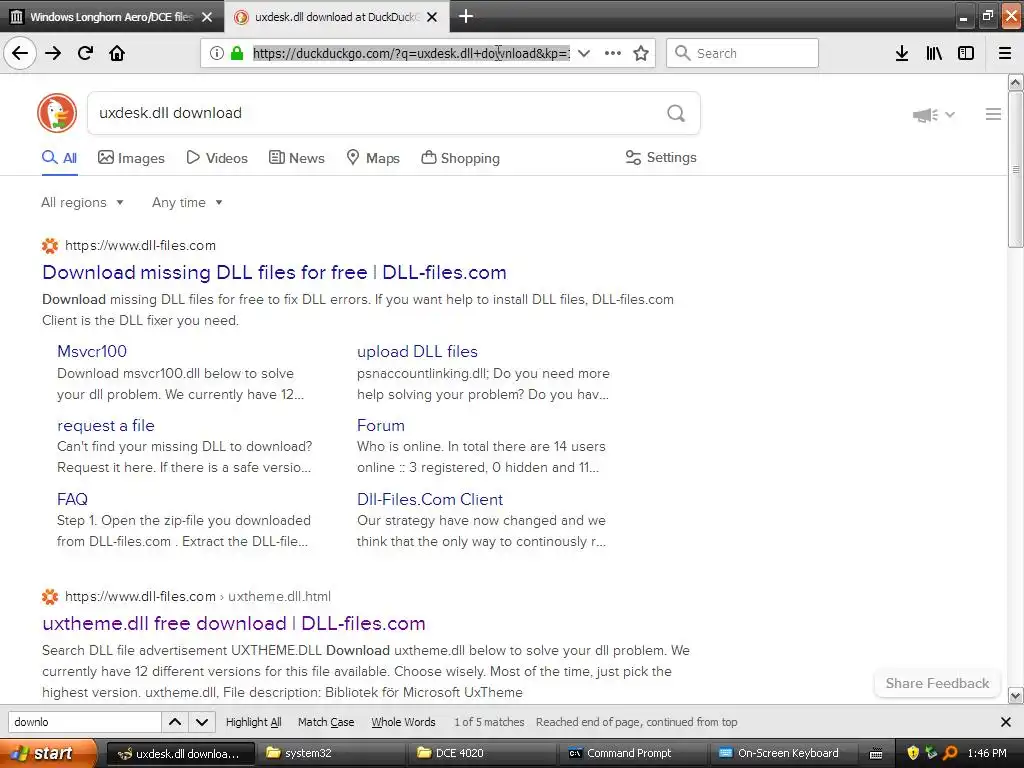Click the magnifier tray icon

(950, 753)
